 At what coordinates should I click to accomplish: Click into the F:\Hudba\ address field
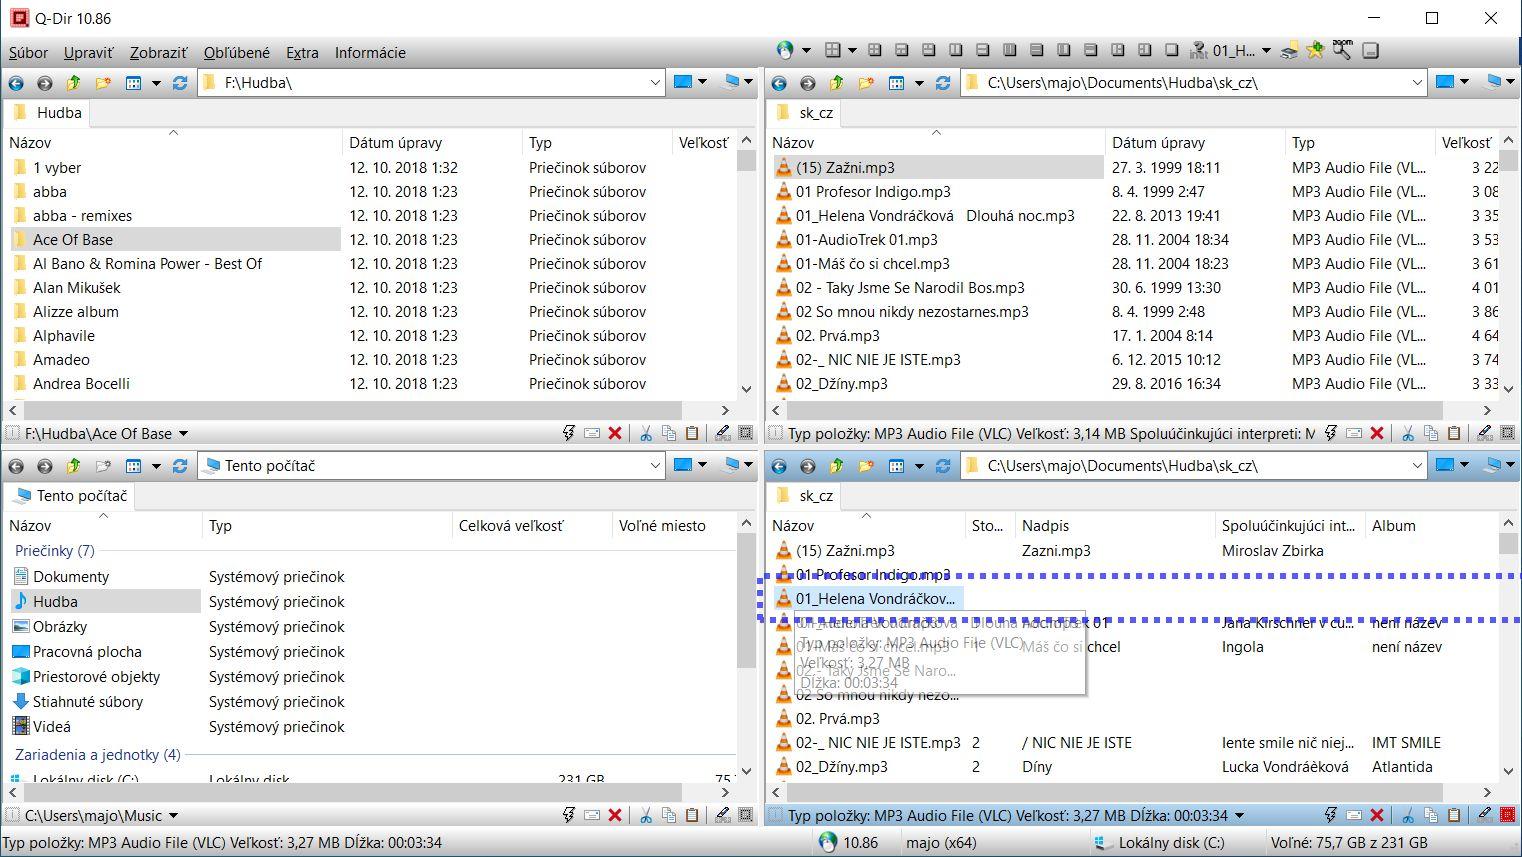432,83
